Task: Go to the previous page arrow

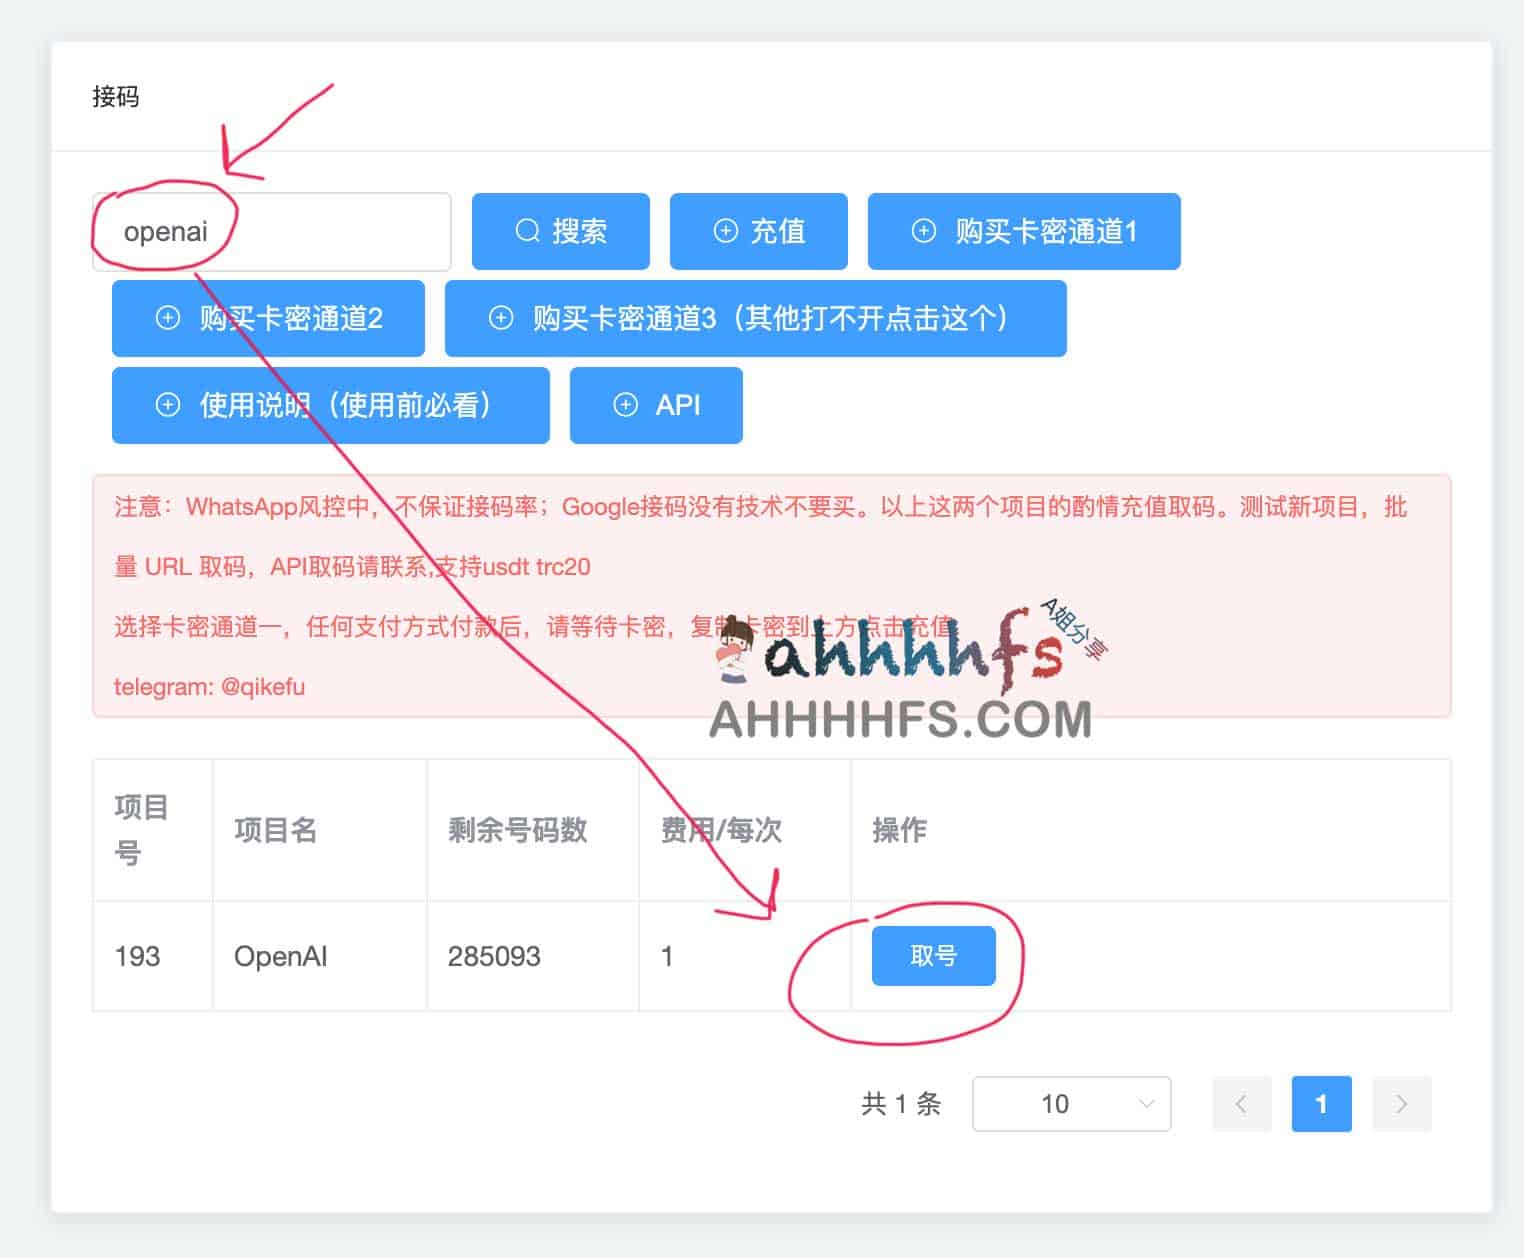Action: point(1241,1104)
